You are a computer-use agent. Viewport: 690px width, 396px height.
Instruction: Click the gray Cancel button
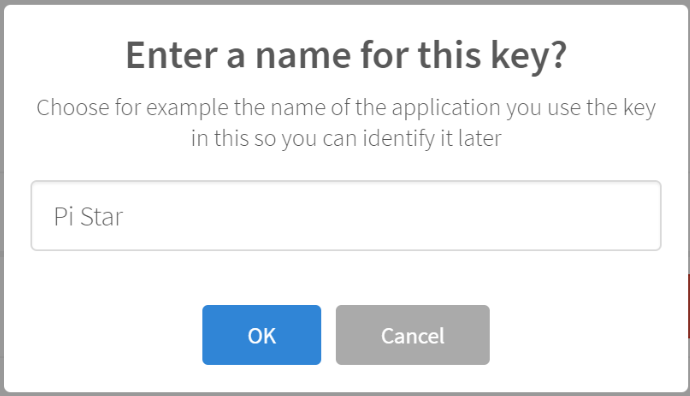pyautogui.click(x=412, y=335)
